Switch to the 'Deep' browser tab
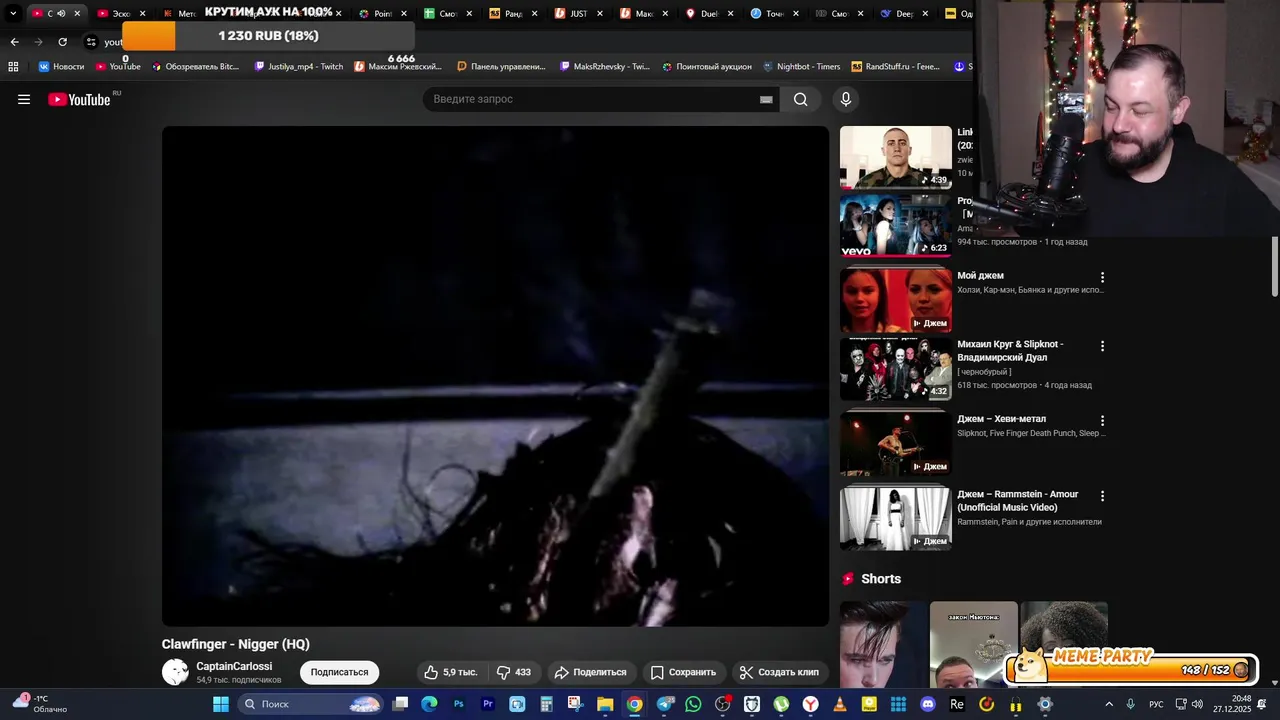Viewport: 1280px width, 720px height. 904,13
